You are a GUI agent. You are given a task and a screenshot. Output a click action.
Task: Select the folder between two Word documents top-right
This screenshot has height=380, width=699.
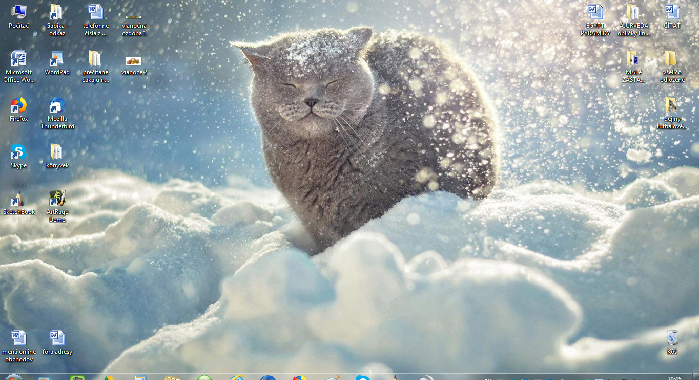coord(633,20)
